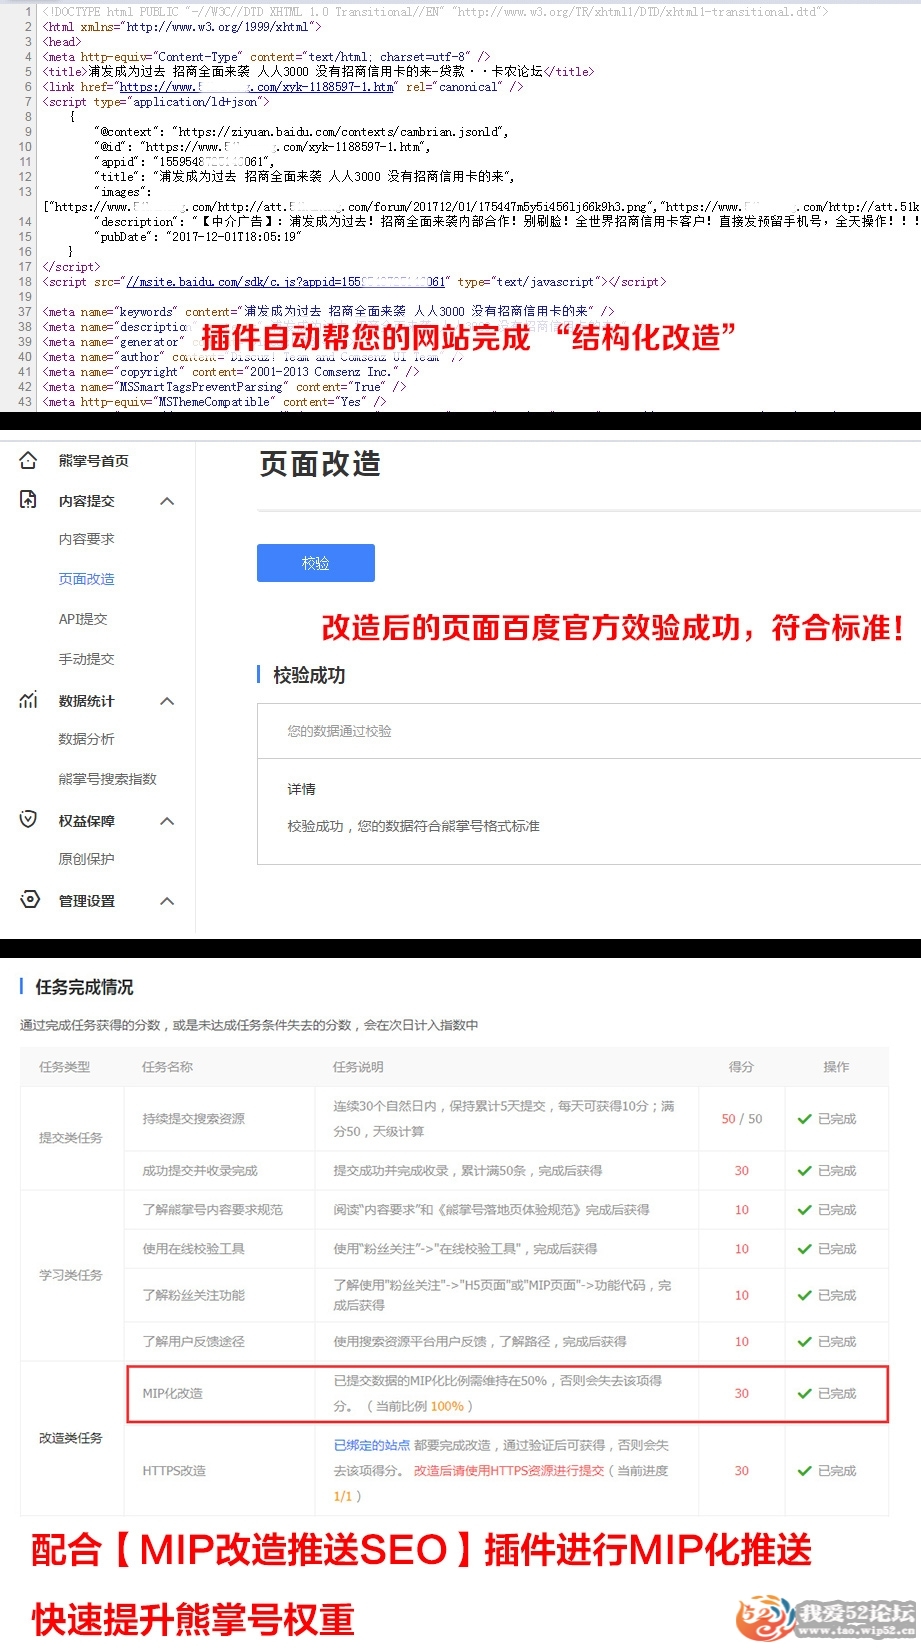Collapse the 权益保障 sidebar section
921x1649 pixels.
(x=167, y=821)
